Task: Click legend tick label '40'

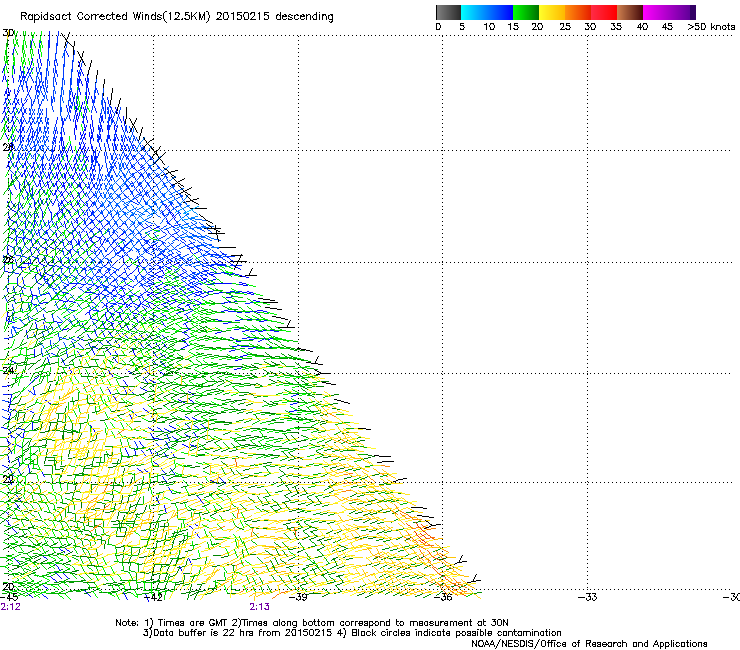Action: coord(642,27)
